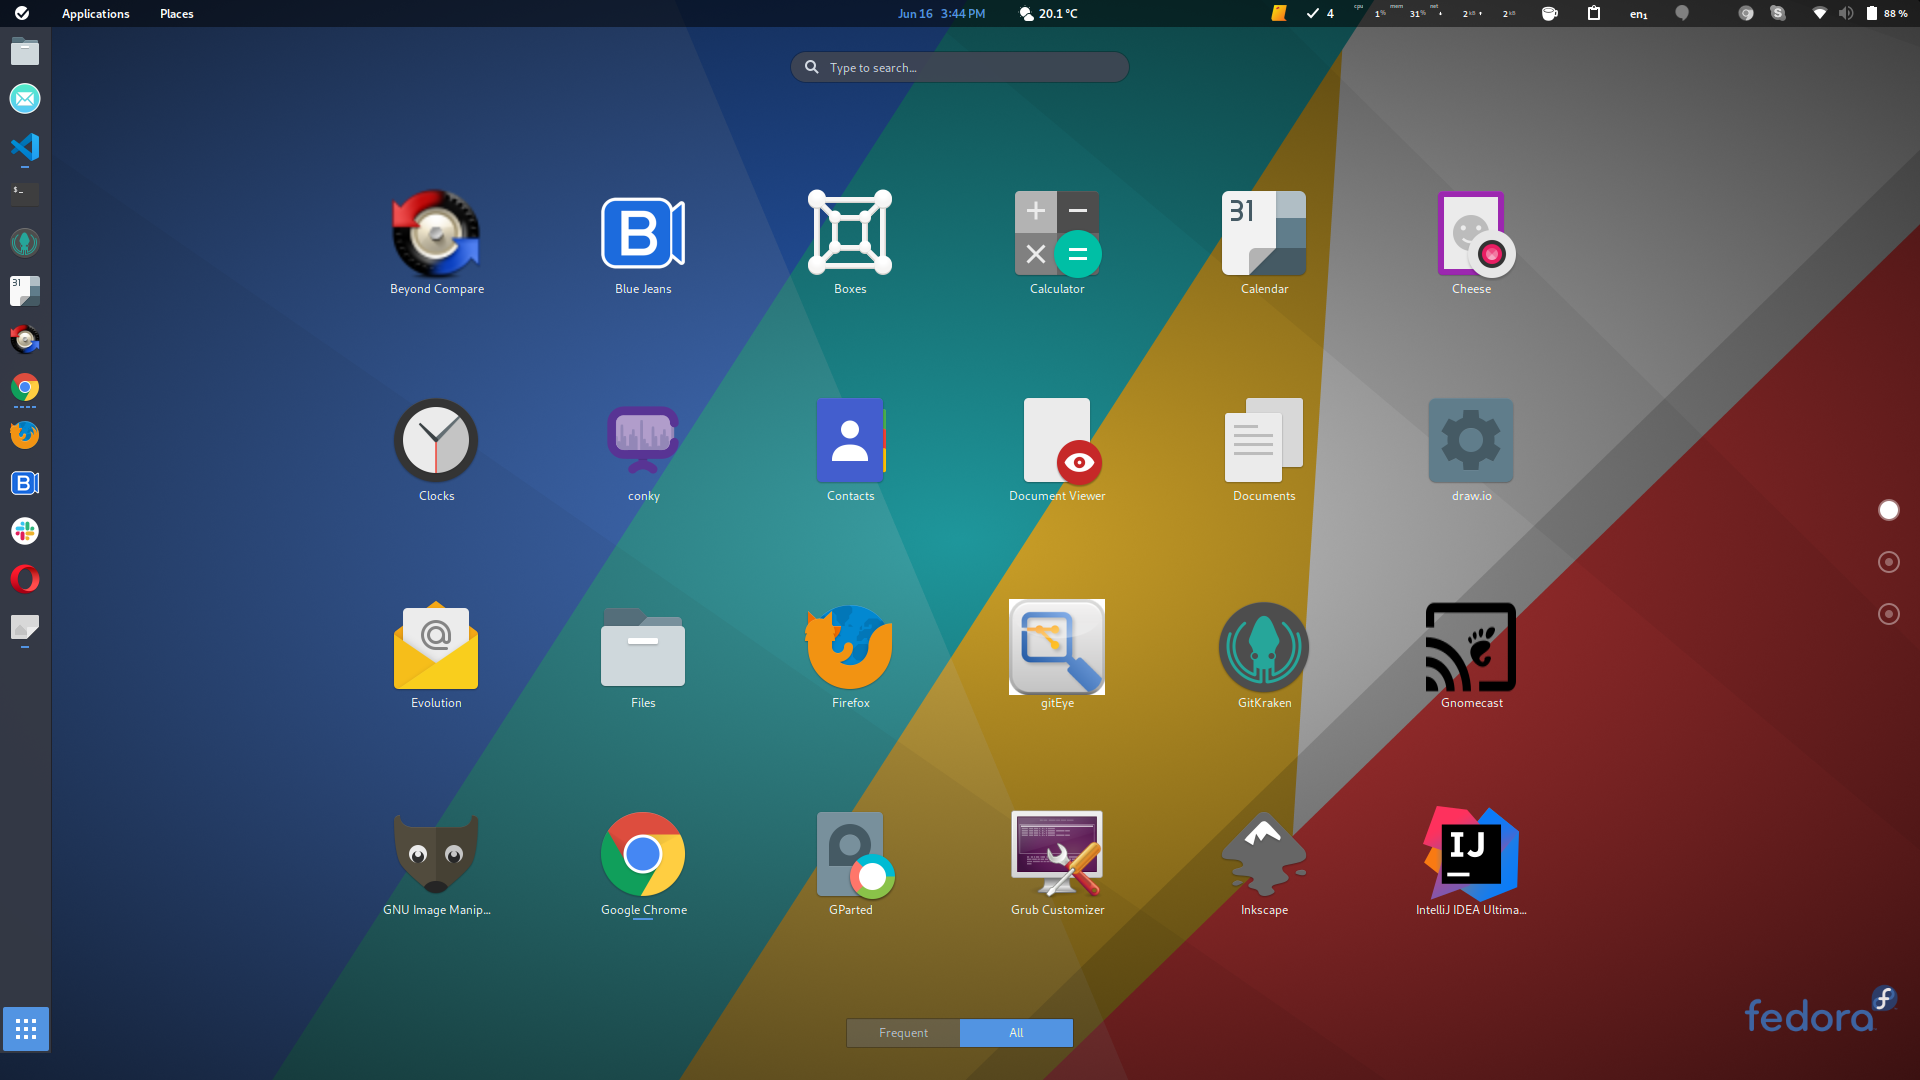The width and height of the screenshot is (1920, 1080).
Task: Switch to the Frequent apps tab
Action: 902,1032
